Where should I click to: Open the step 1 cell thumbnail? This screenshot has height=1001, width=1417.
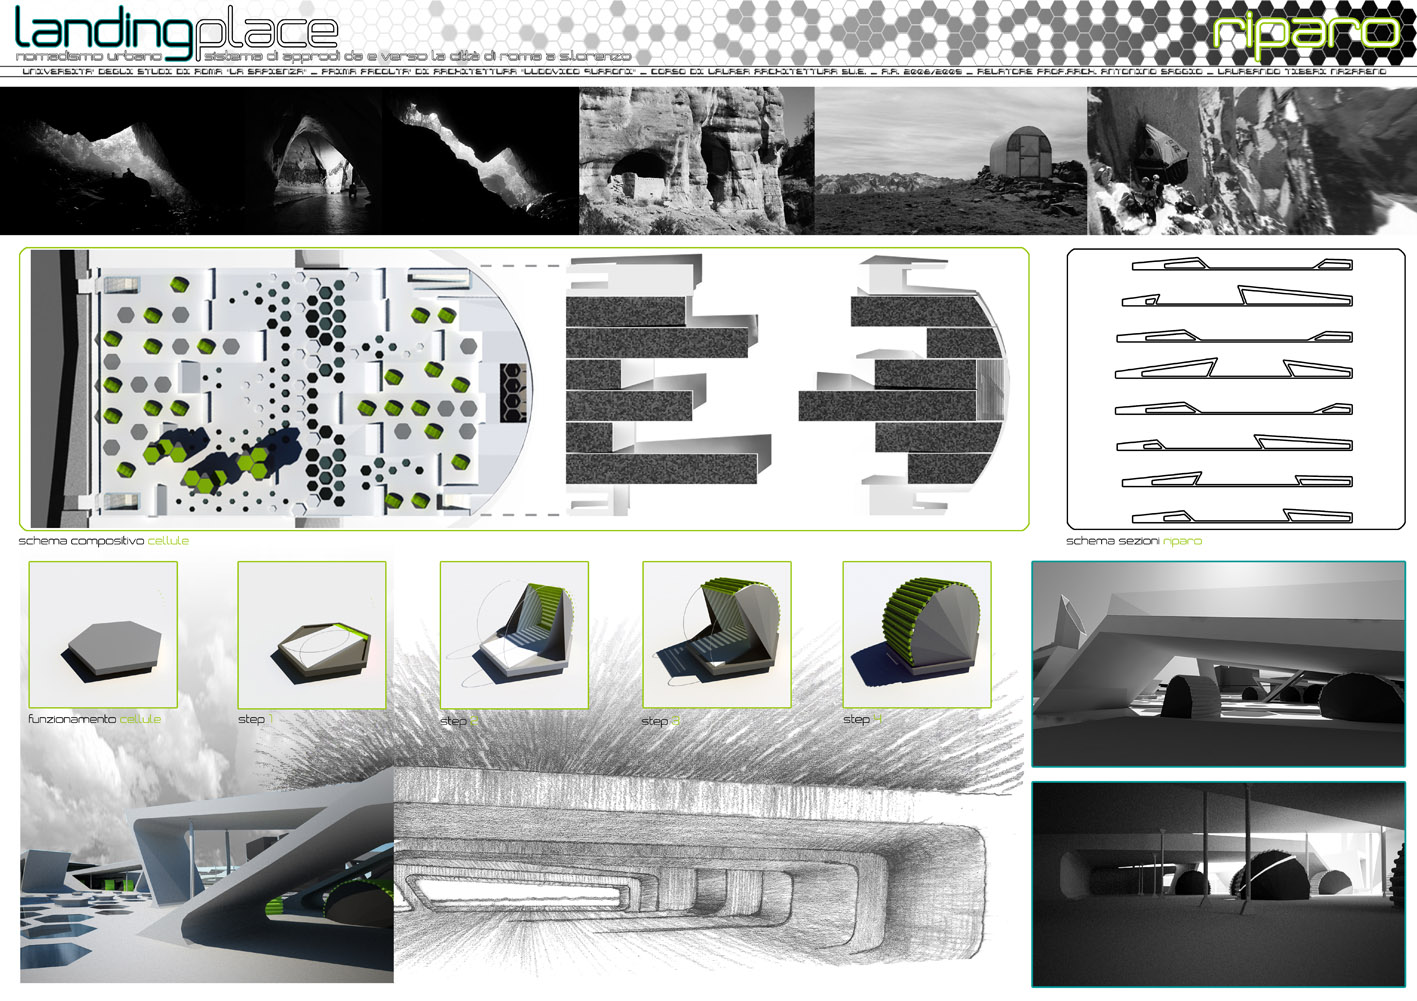312,635
